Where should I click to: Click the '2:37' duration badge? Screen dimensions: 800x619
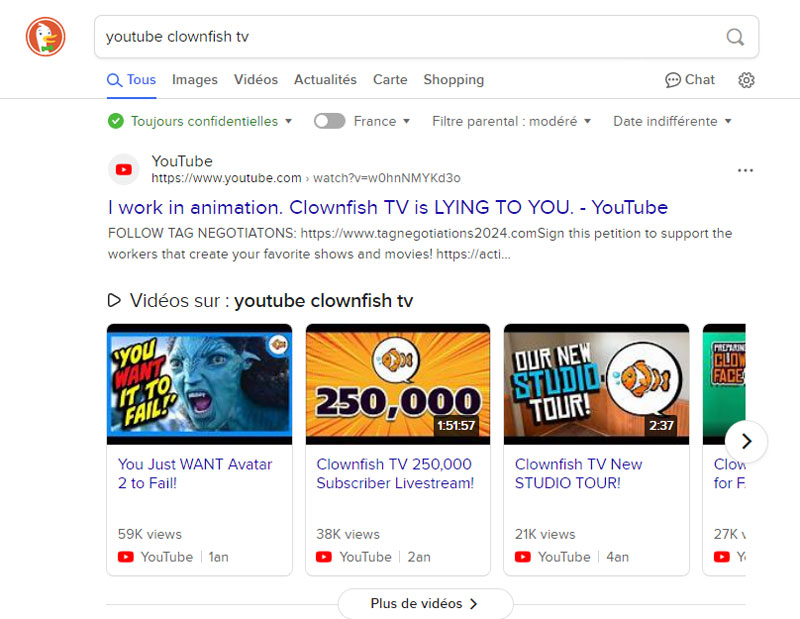click(x=661, y=425)
